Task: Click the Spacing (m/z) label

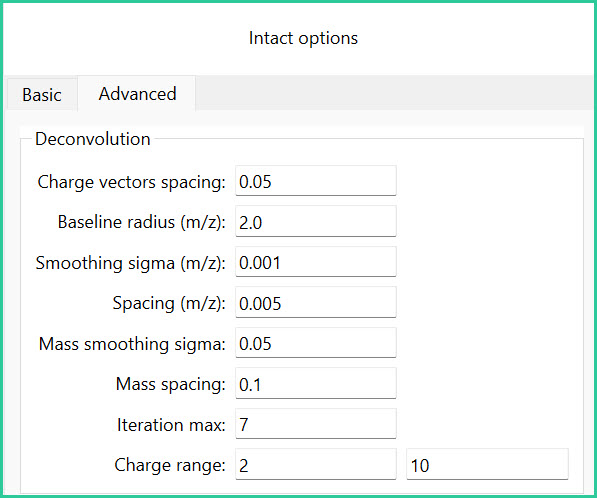Action: (169, 303)
